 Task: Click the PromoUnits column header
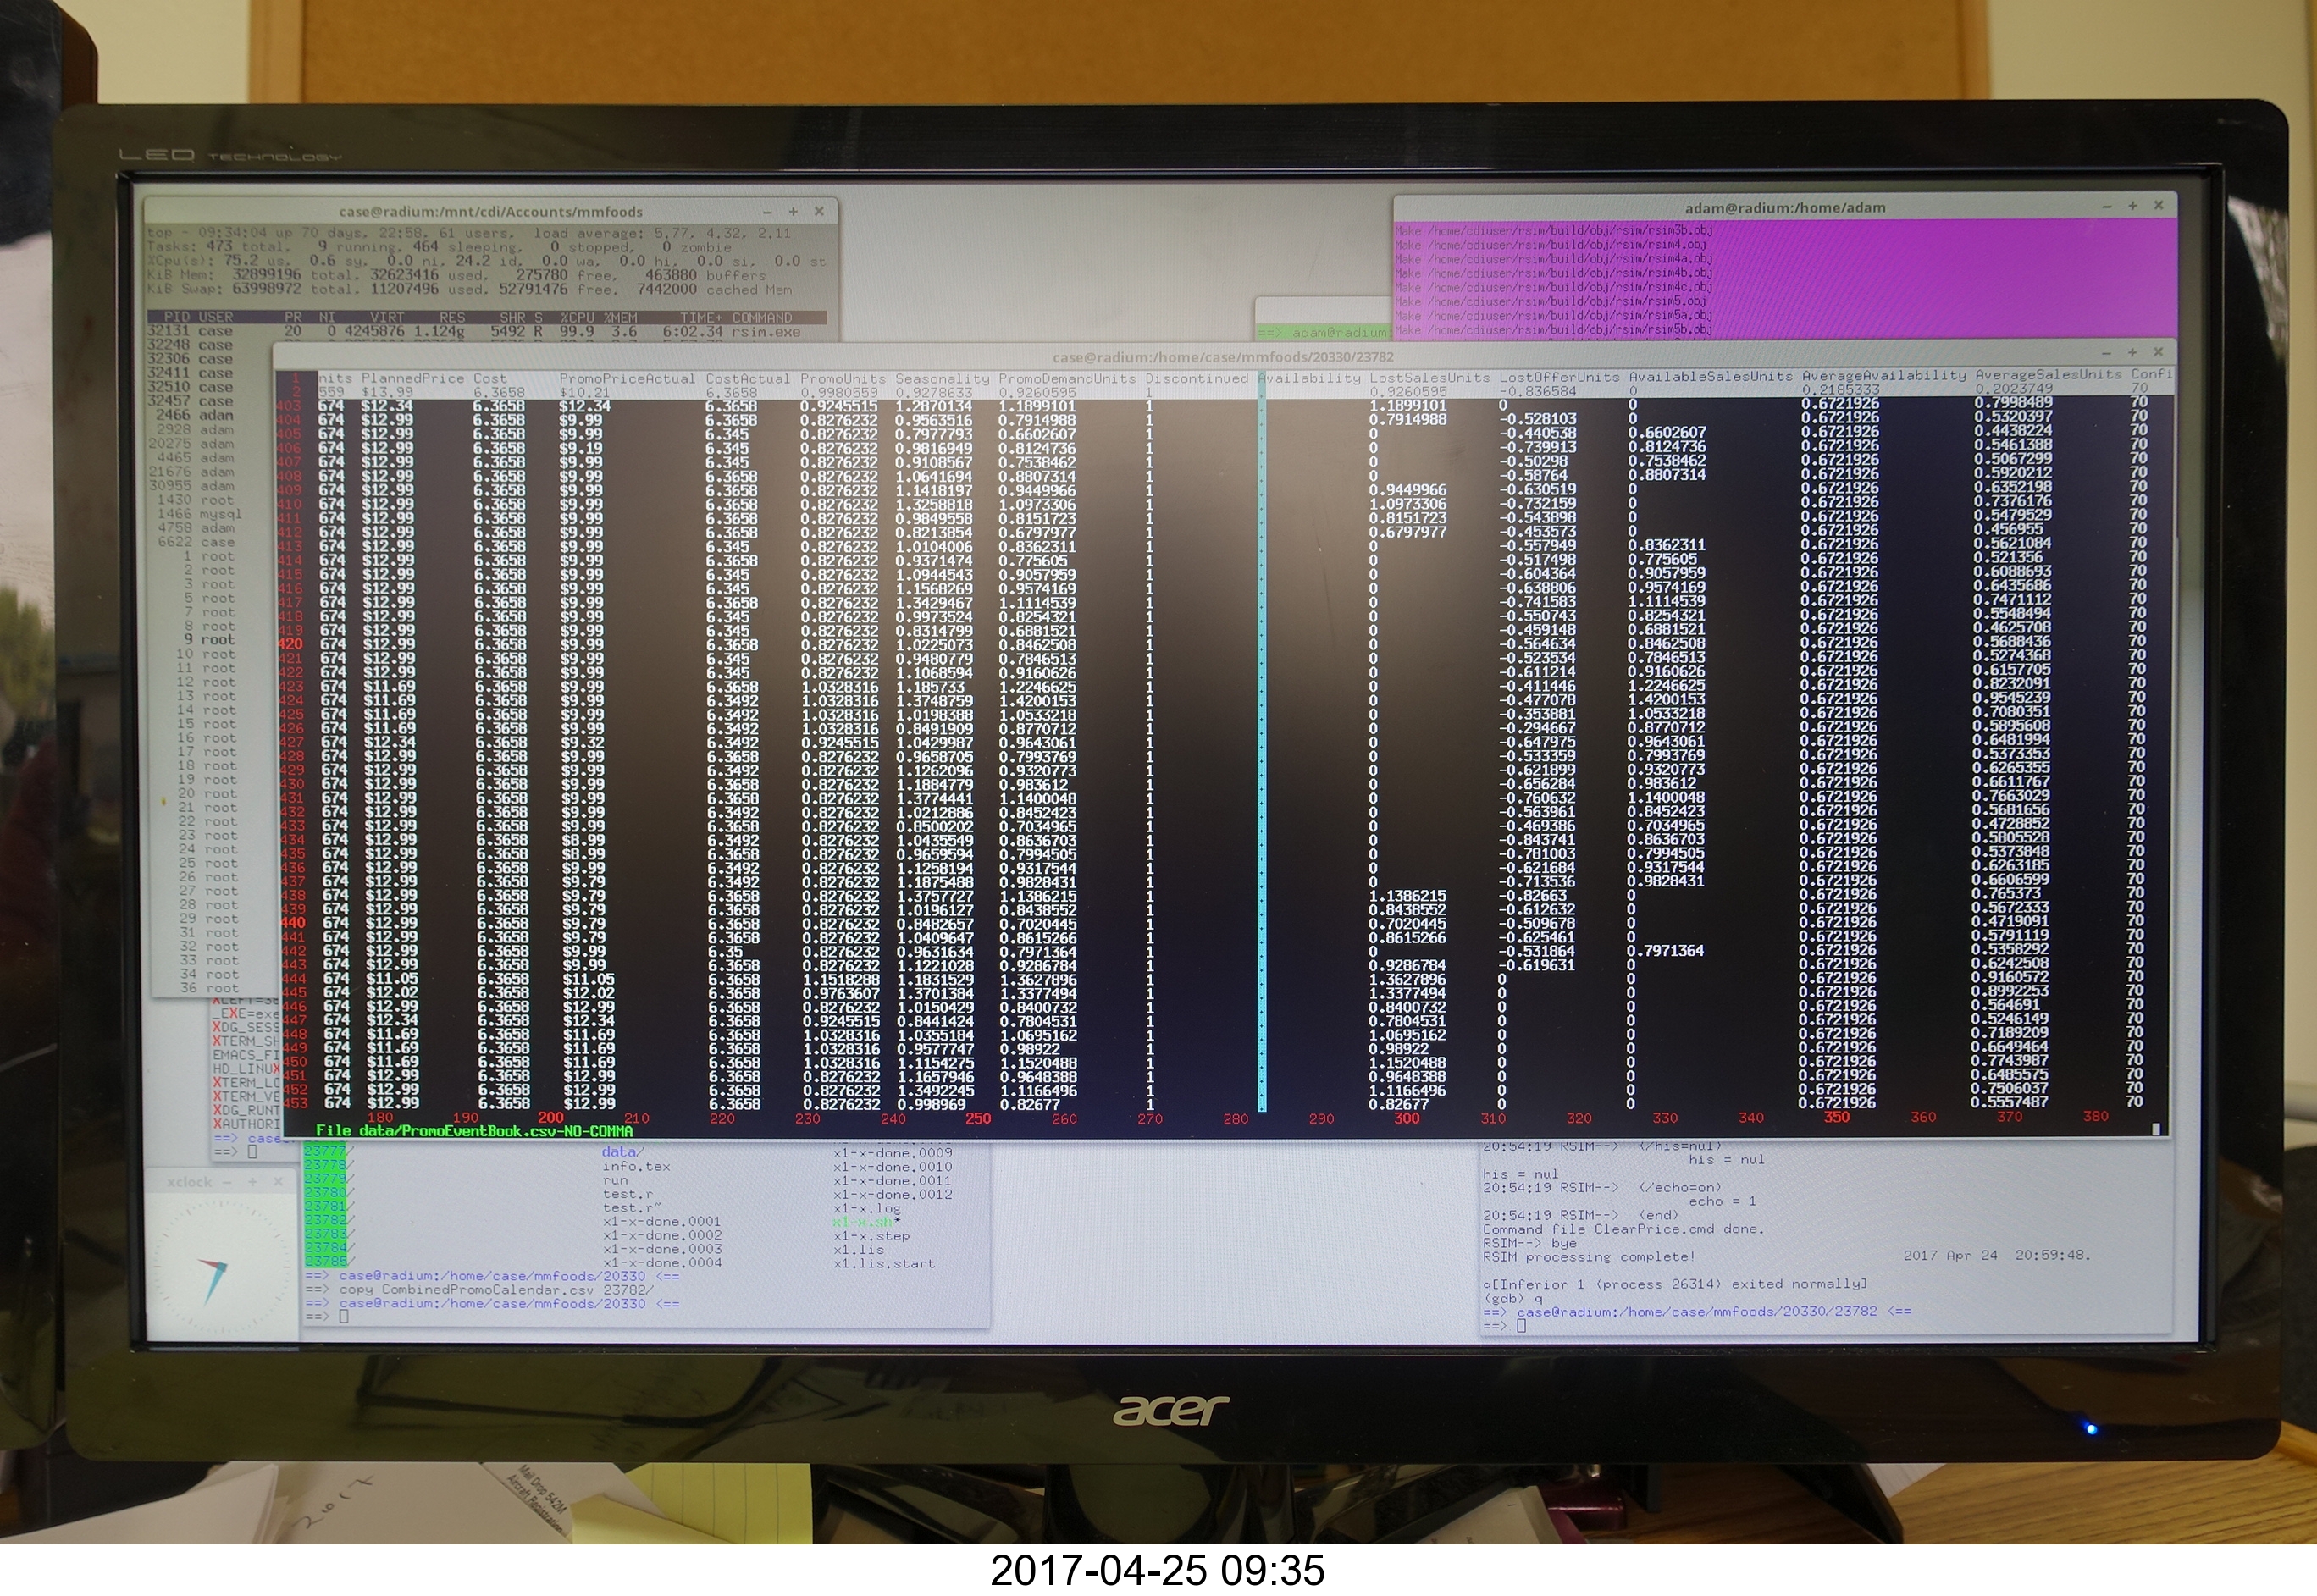coord(843,379)
